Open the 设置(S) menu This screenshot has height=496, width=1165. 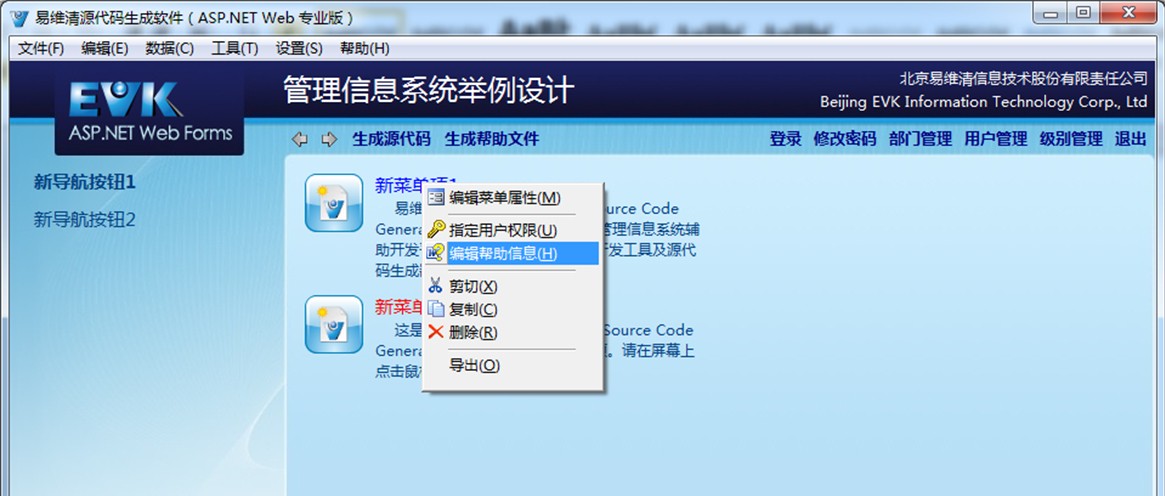coord(299,48)
